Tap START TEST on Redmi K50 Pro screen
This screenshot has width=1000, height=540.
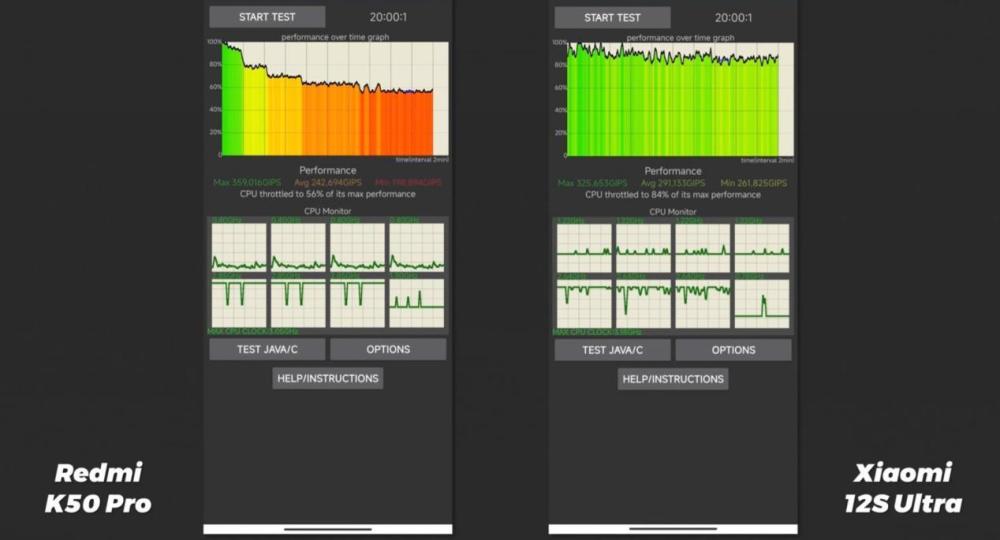(267, 17)
